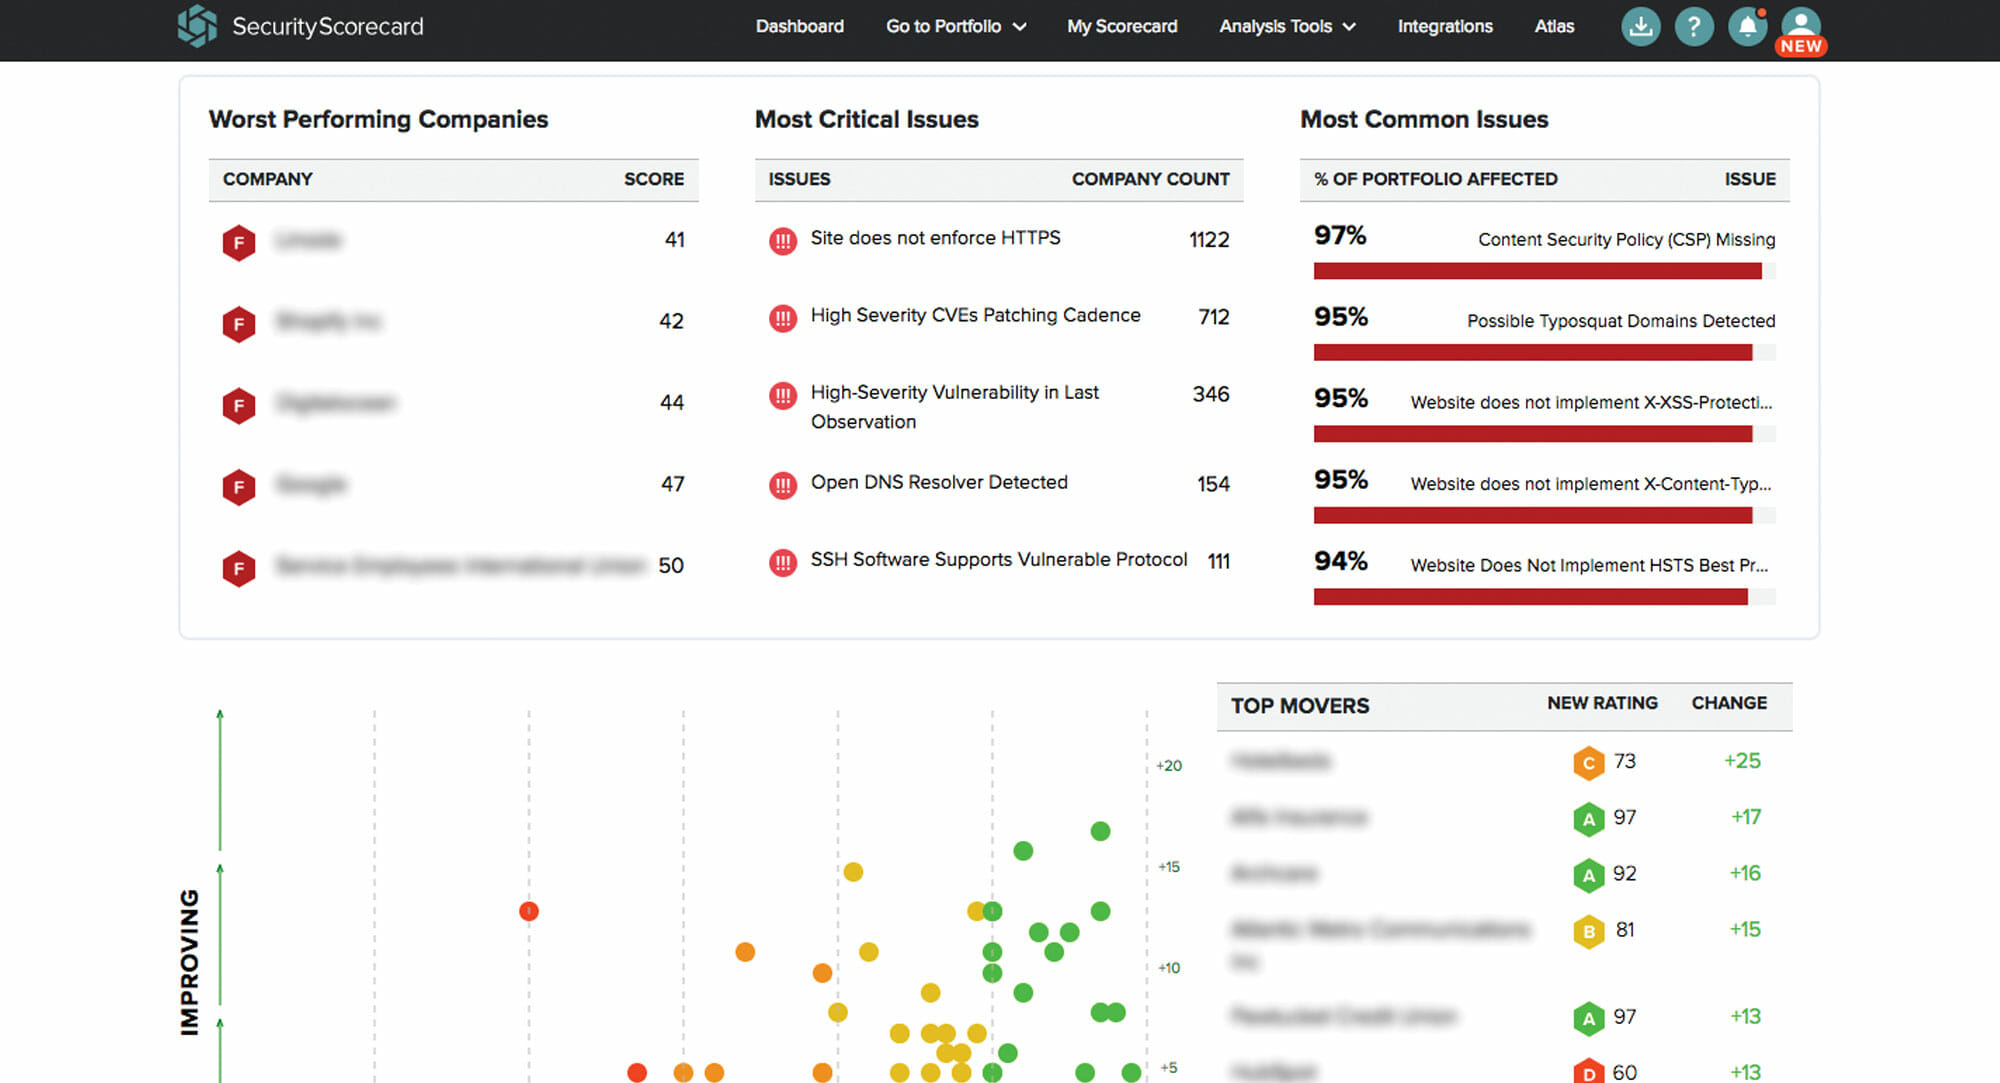Open the notifications bell icon

tap(1747, 26)
